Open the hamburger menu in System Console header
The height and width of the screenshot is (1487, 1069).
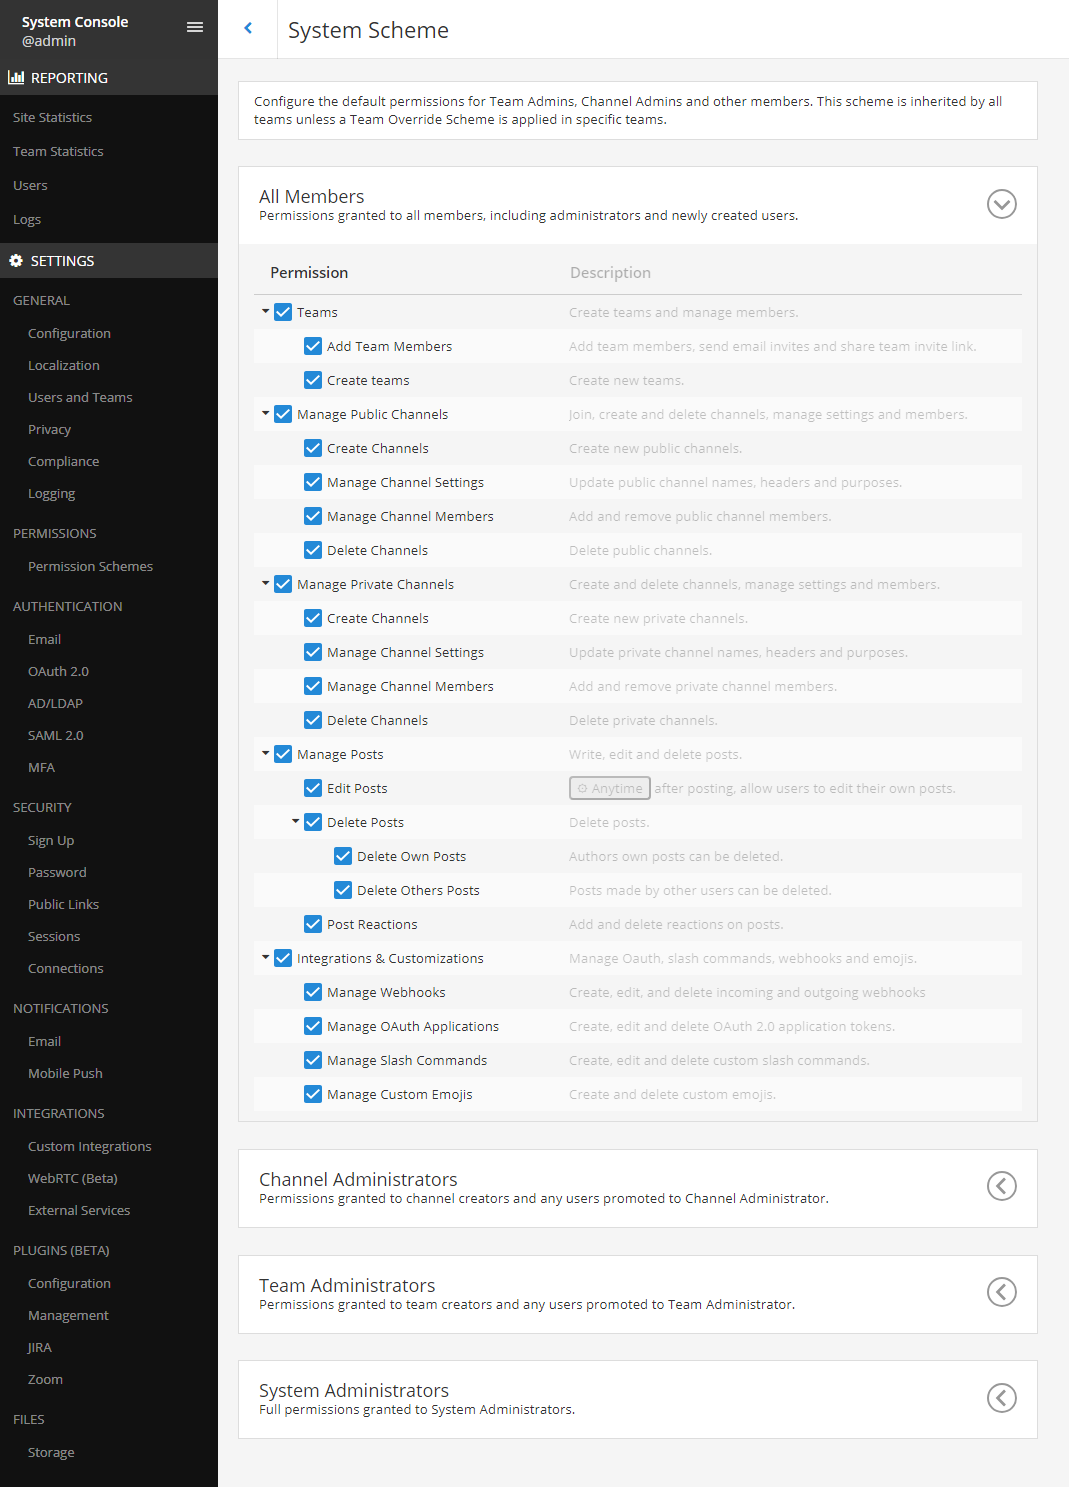[195, 27]
